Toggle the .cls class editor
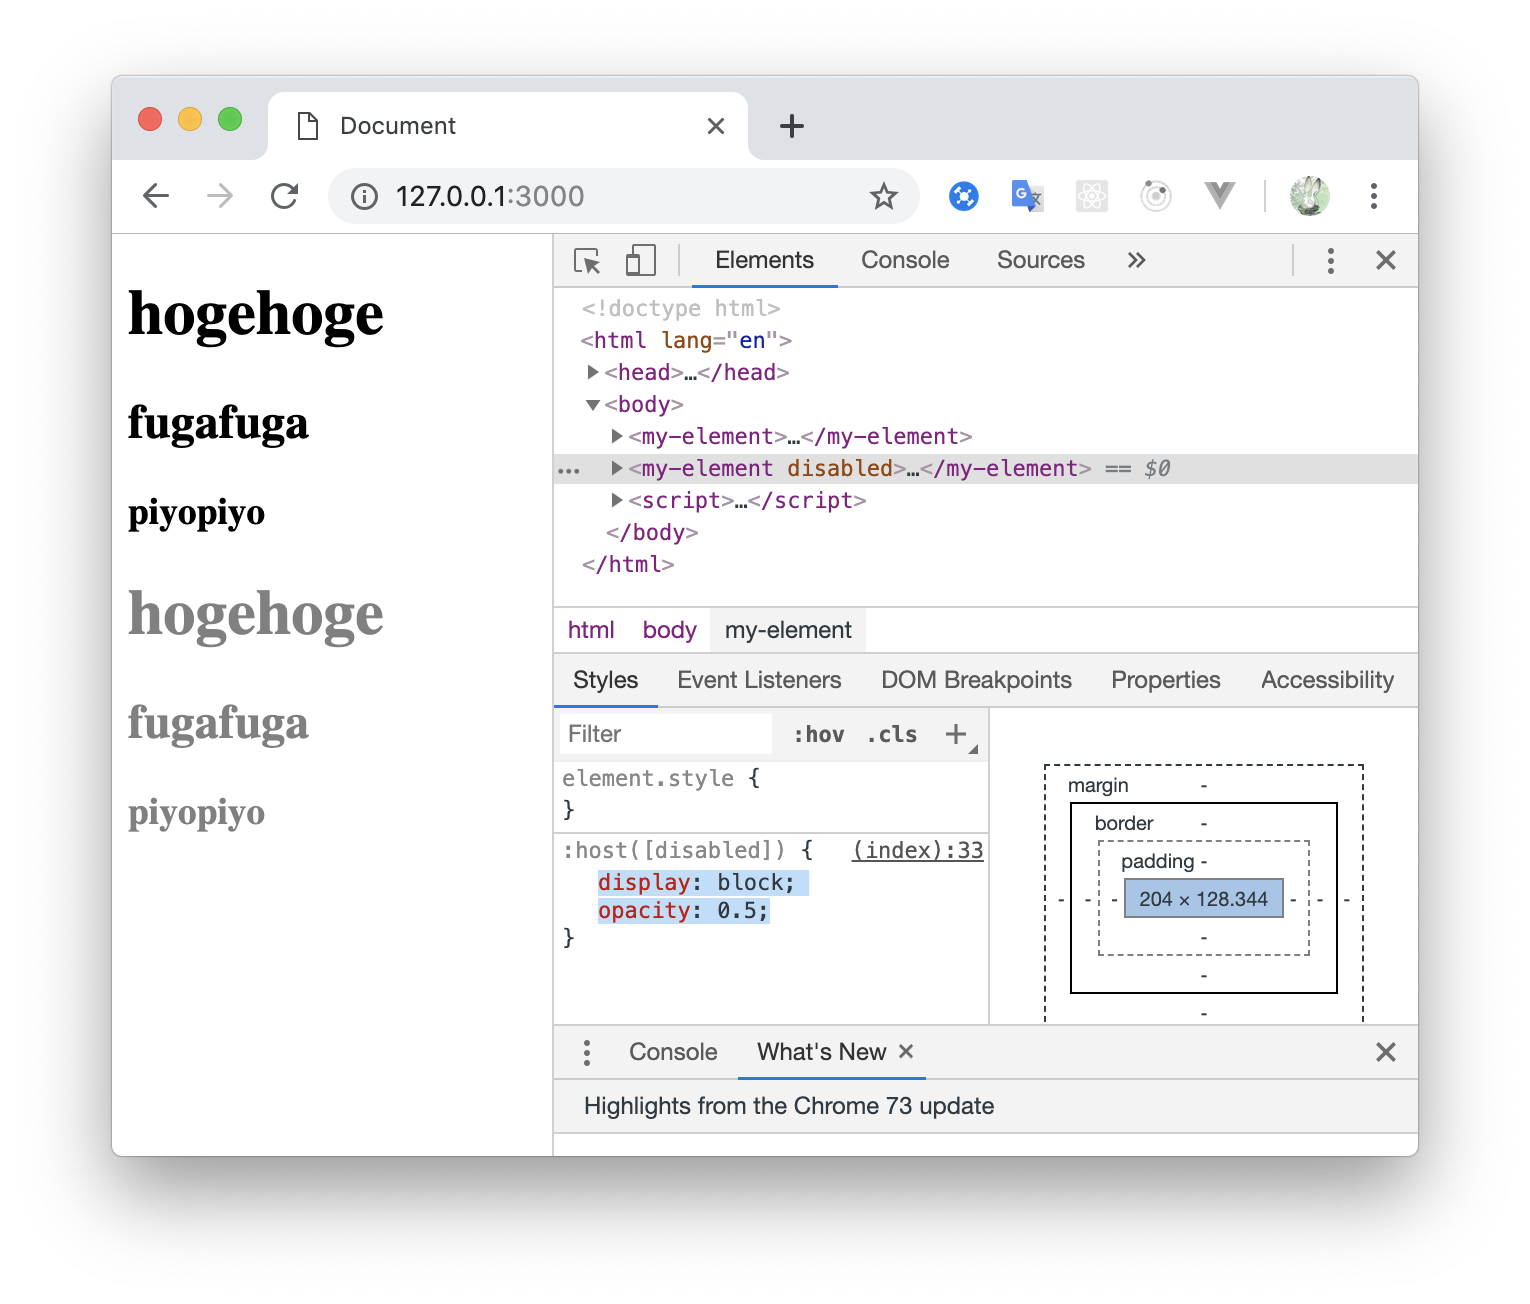The image size is (1530, 1304). click(890, 733)
